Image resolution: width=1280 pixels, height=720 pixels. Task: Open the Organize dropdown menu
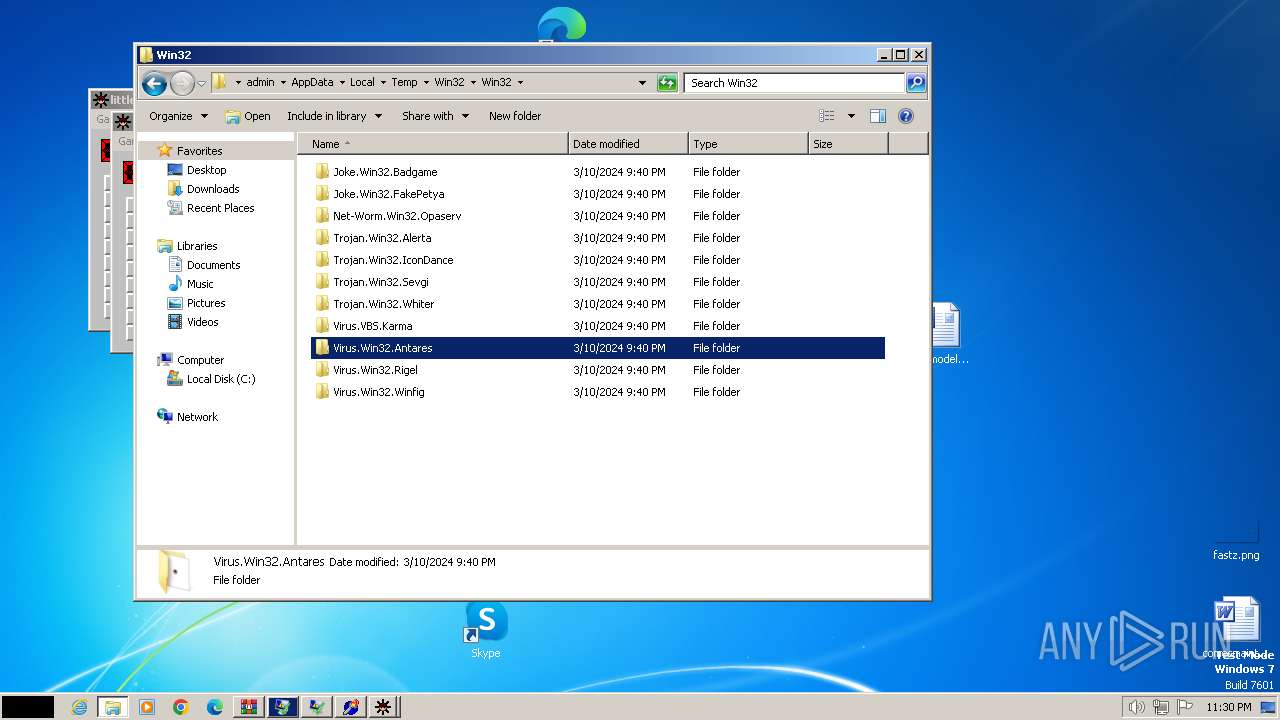click(178, 116)
